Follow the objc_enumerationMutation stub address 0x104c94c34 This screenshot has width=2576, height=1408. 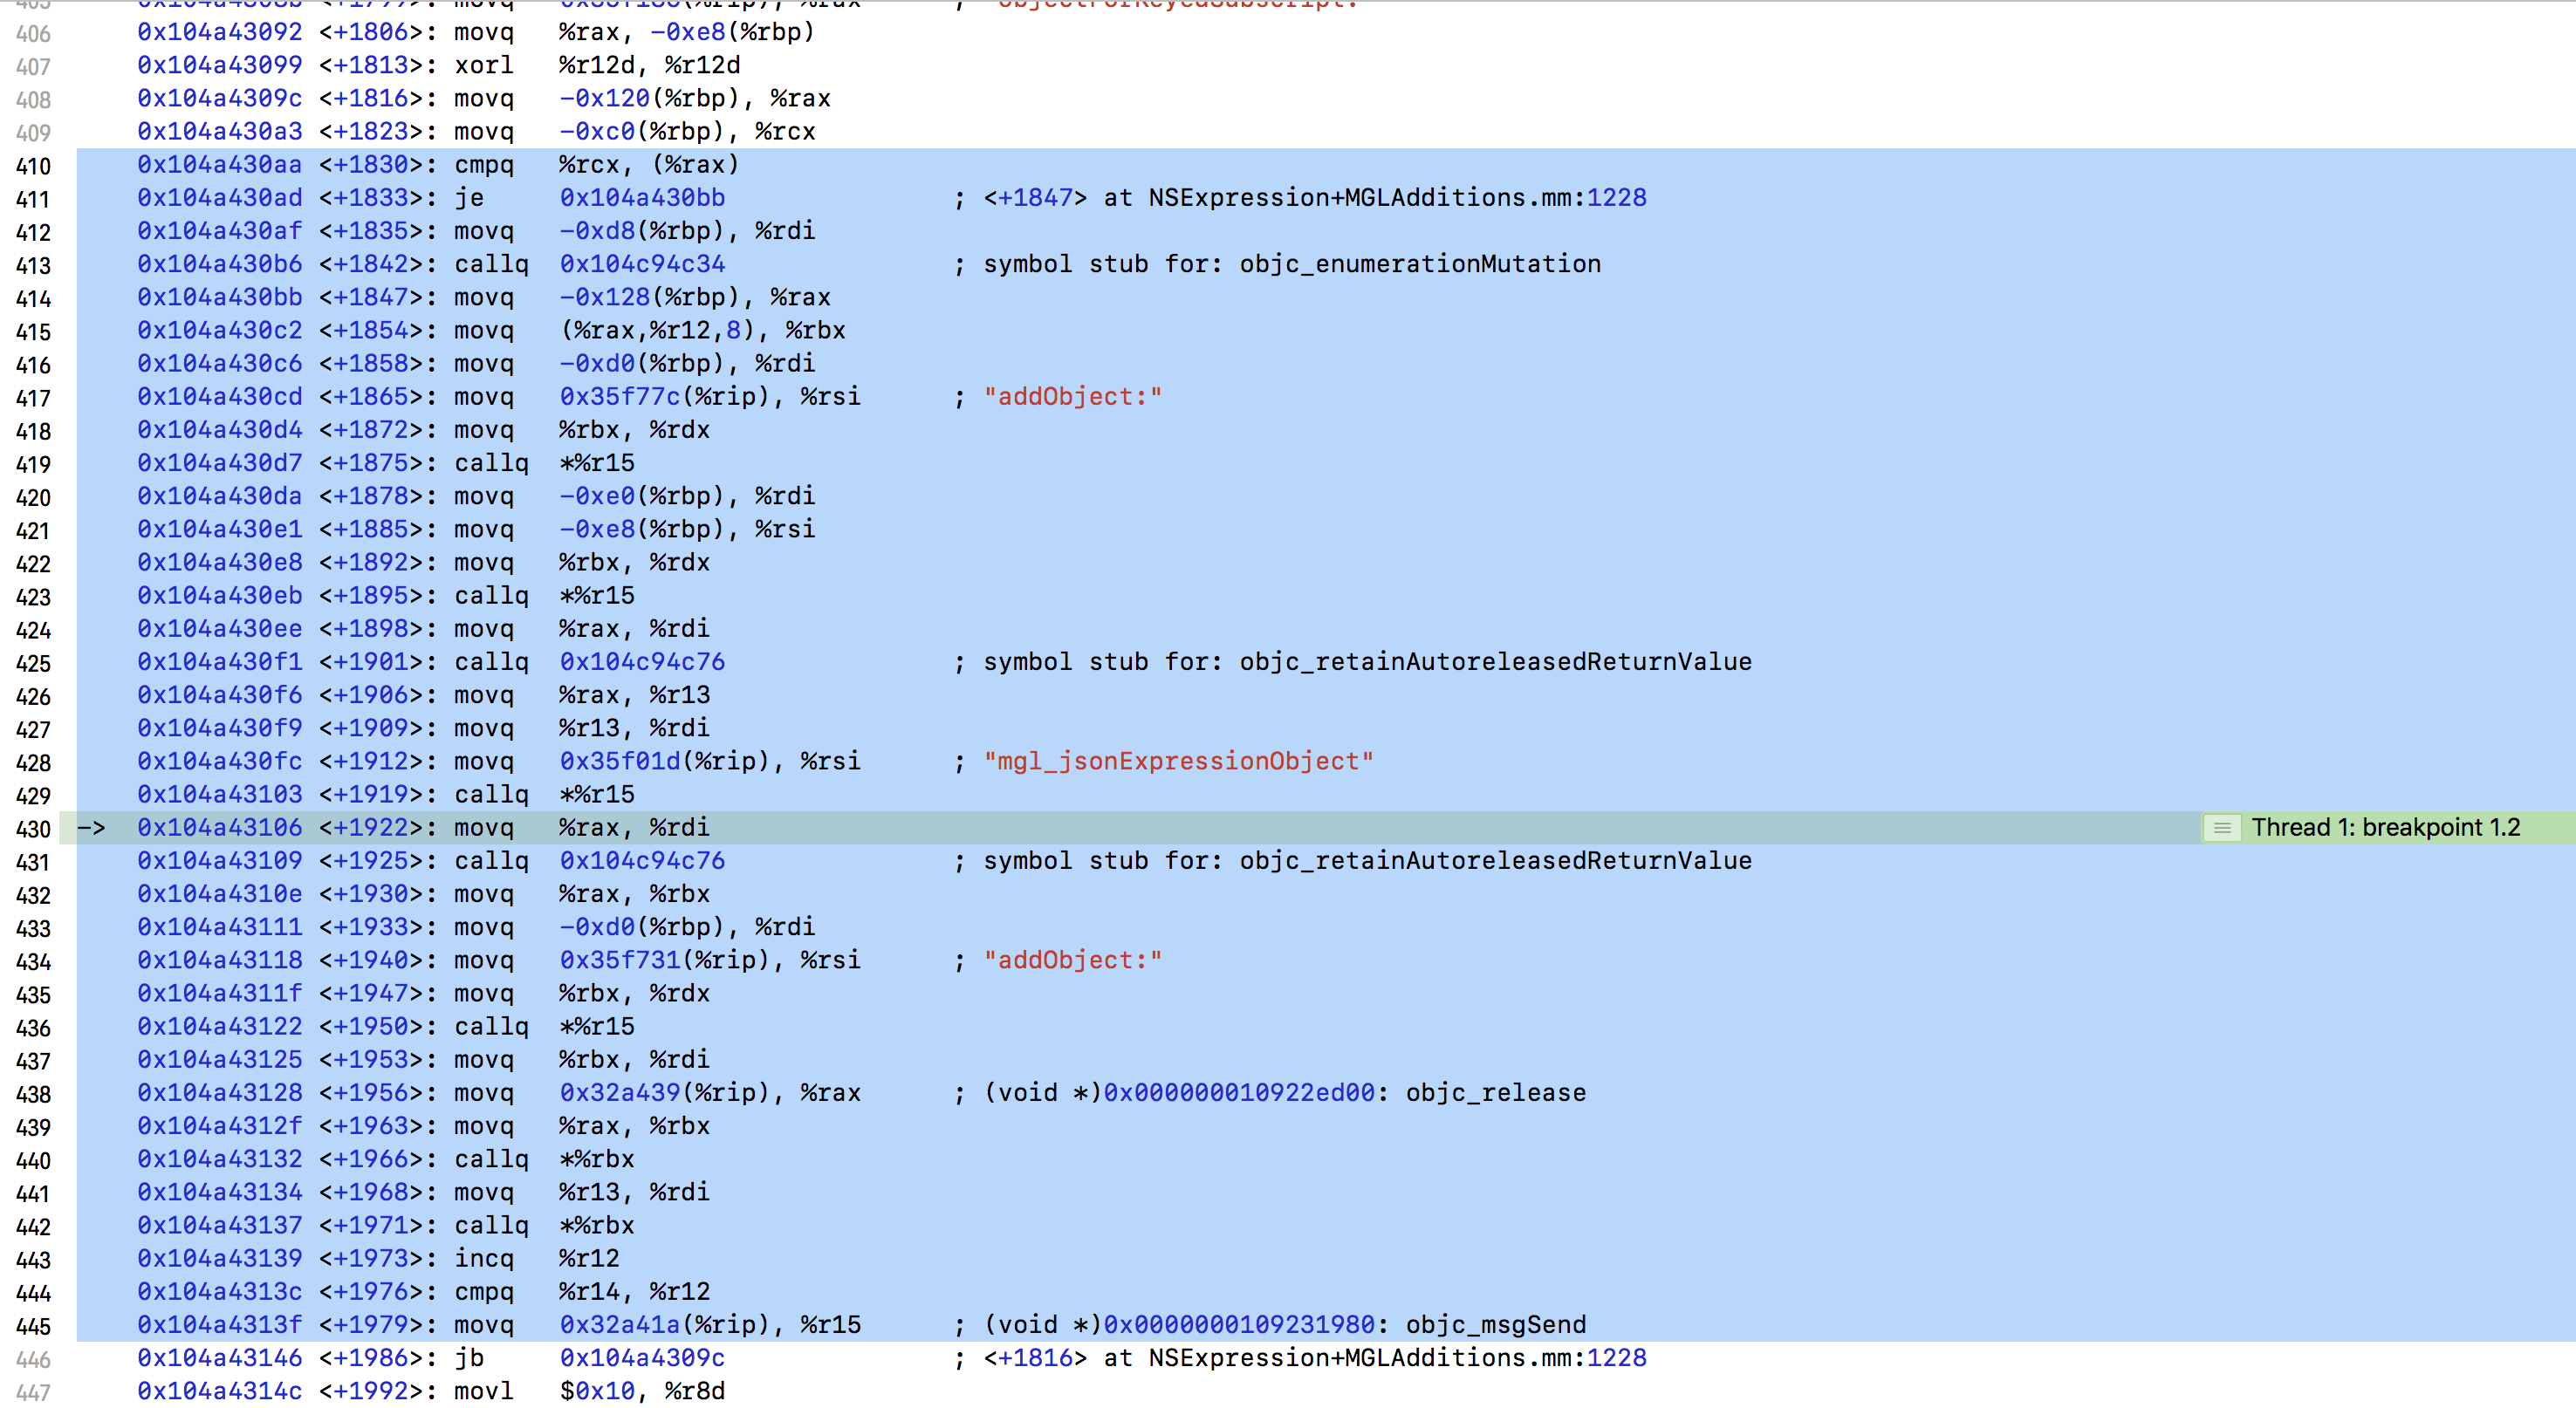pyautogui.click(x=641, y=264)
